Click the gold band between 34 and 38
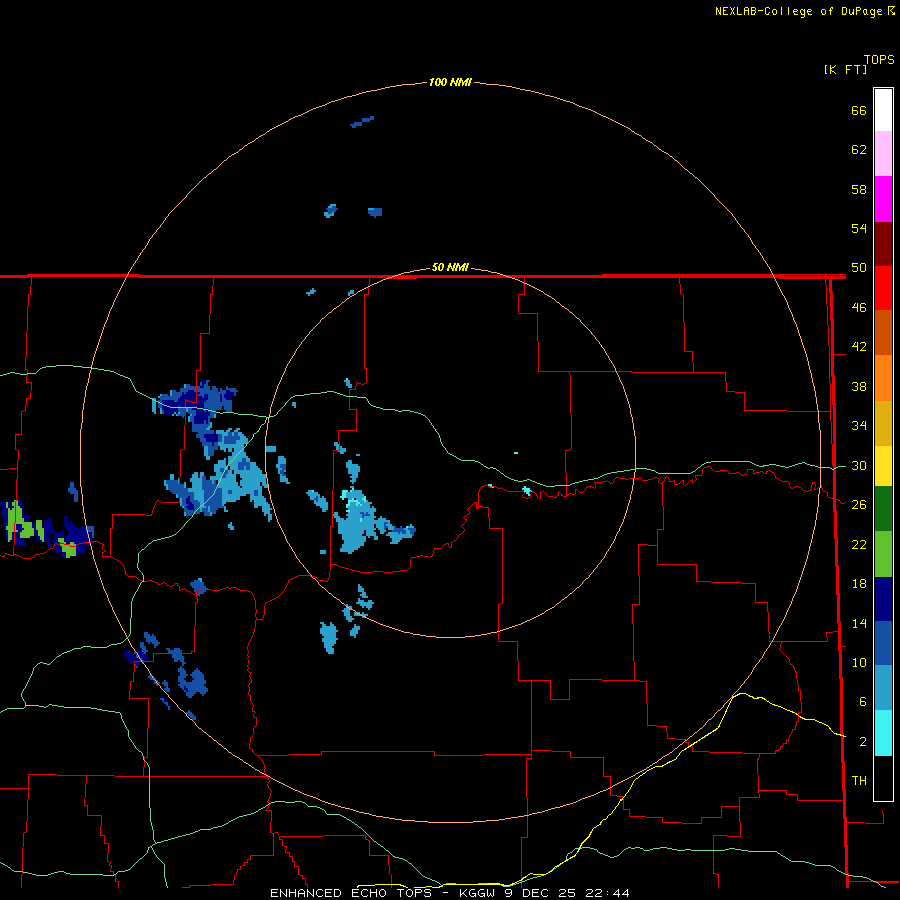The image size is (900, 900). point(883,423)
